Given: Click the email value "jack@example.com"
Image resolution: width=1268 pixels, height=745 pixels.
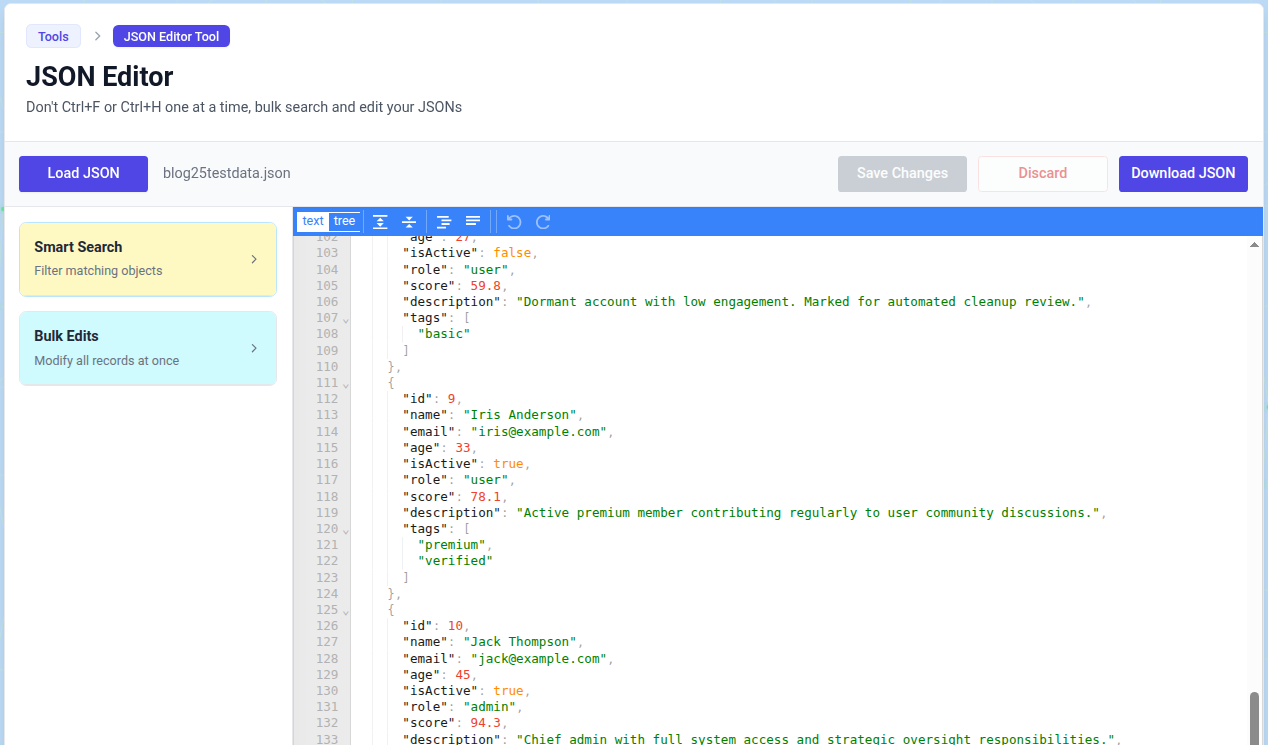Looking at the screenshot, I should tap(540, 659).
